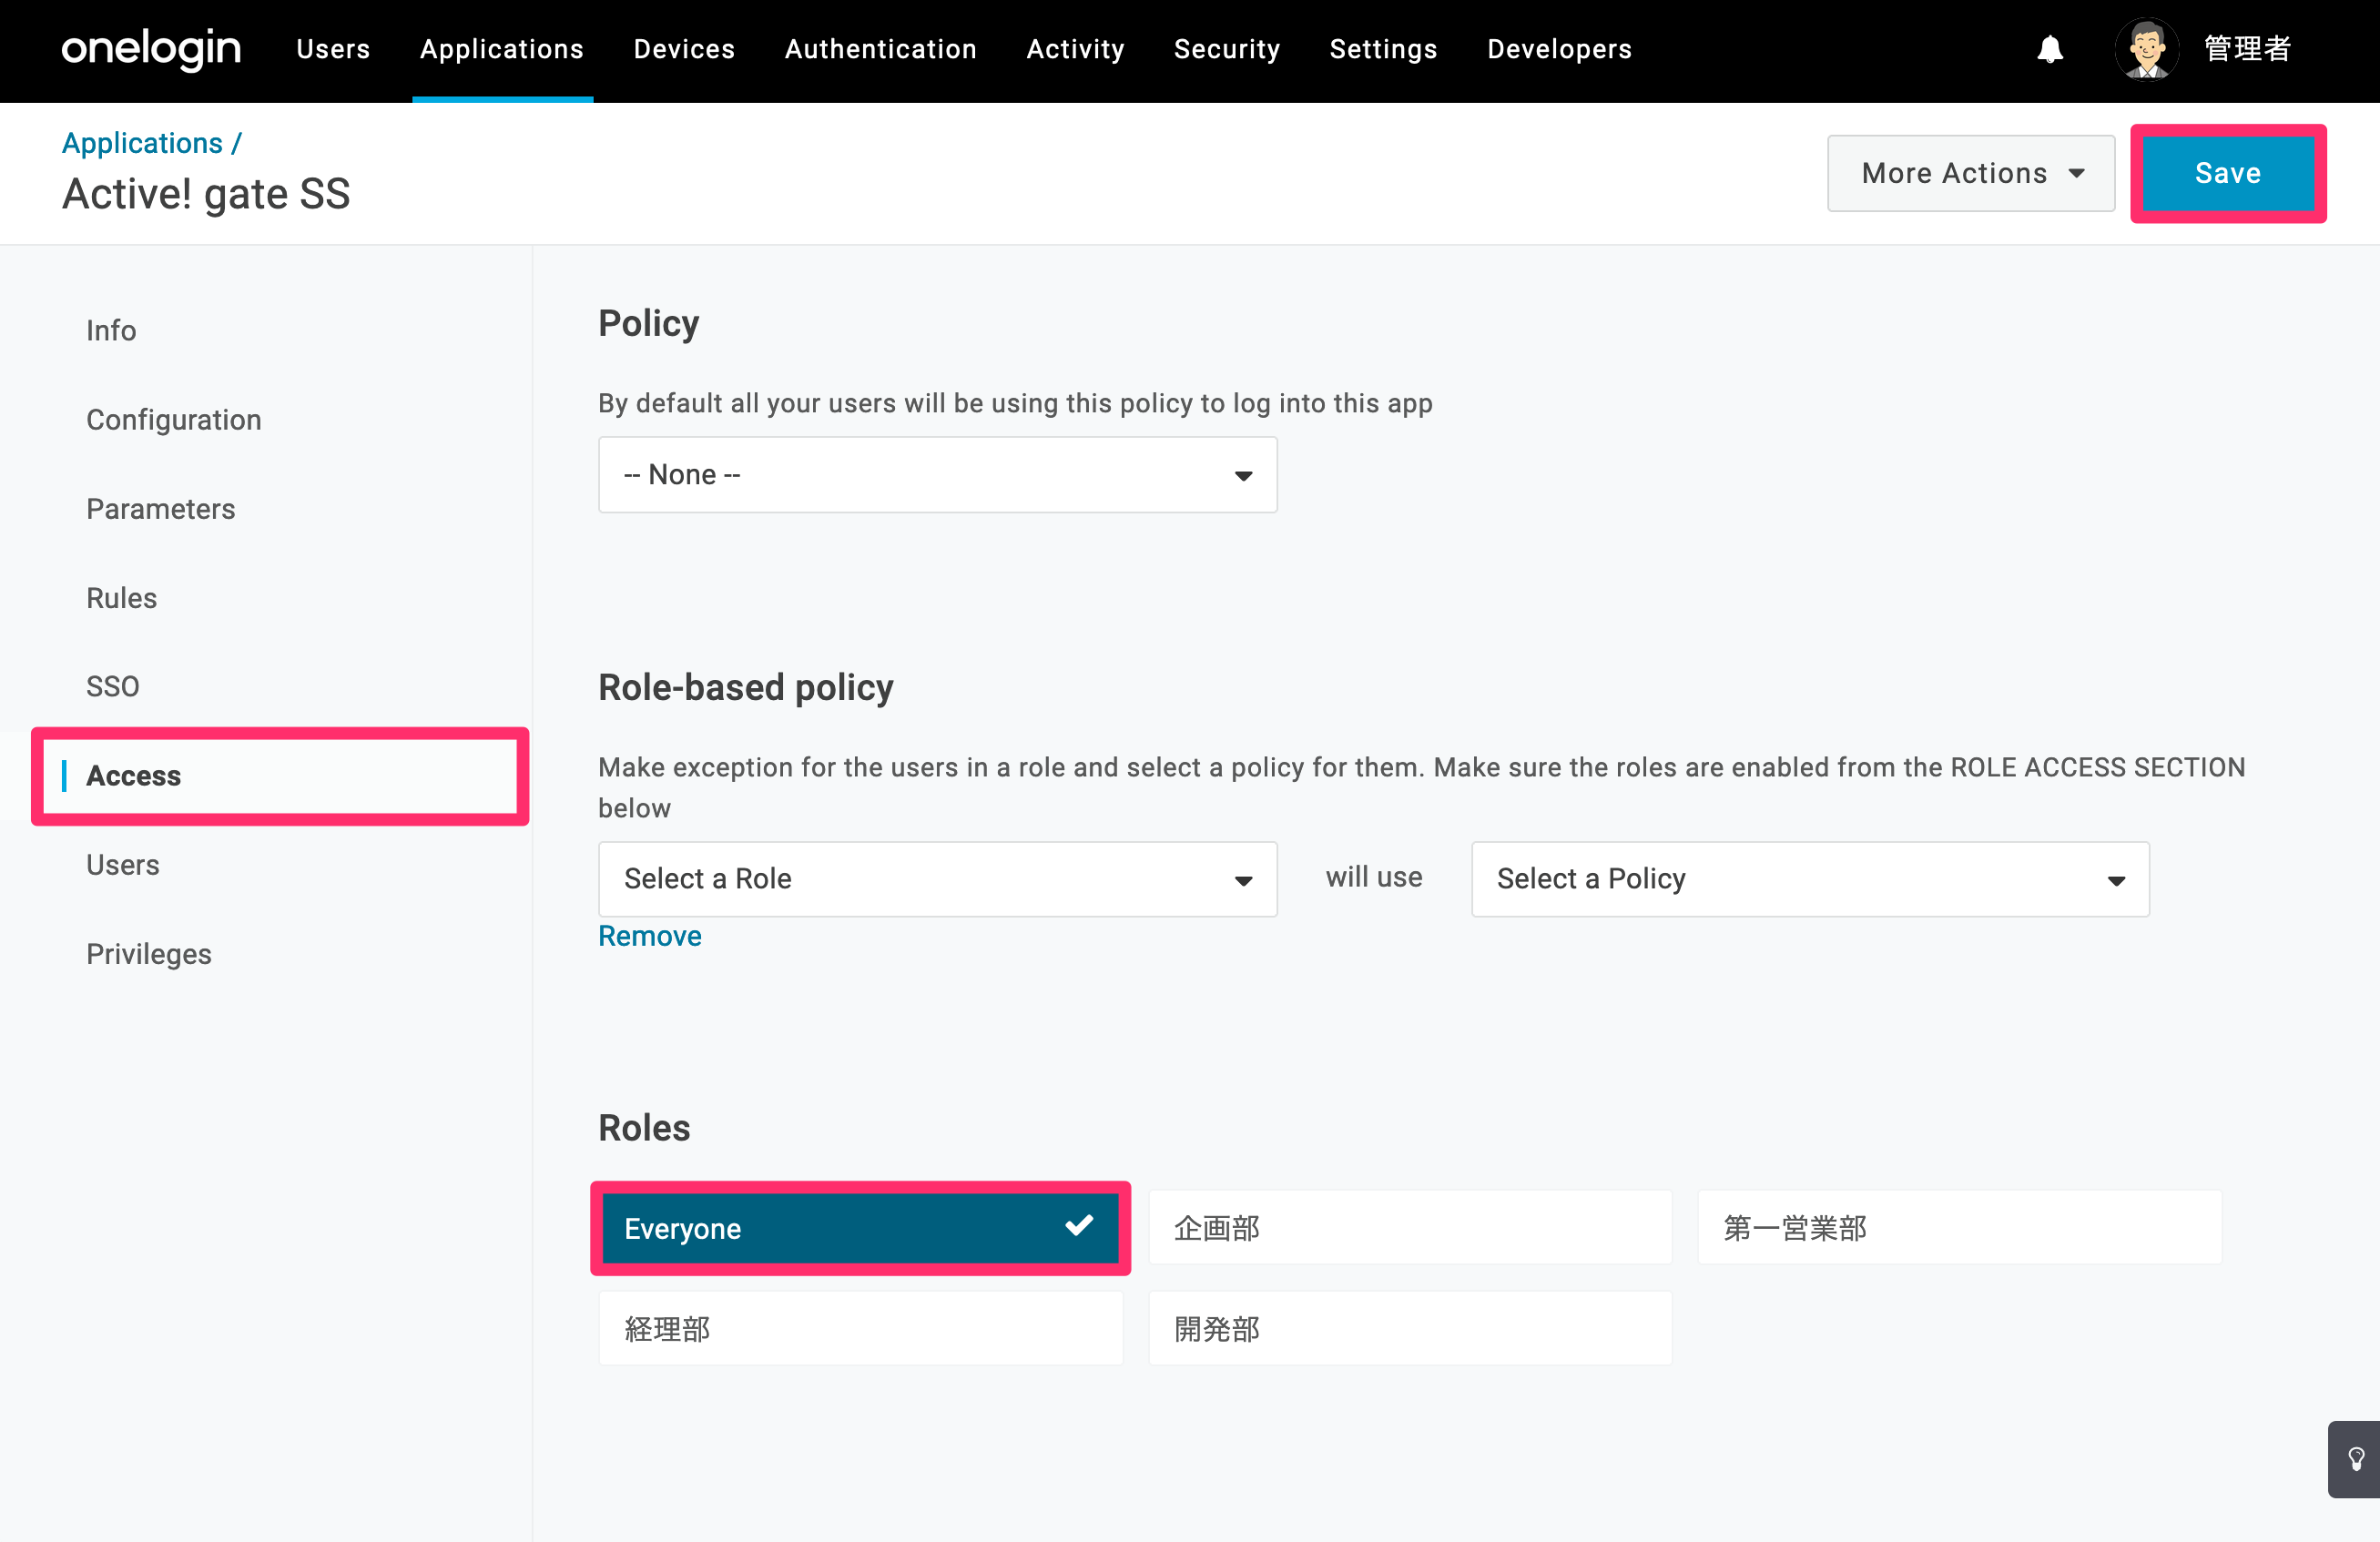Switch to the Parameters tab
This screenshot has width=2380, height=1542.
click(160, 508)
